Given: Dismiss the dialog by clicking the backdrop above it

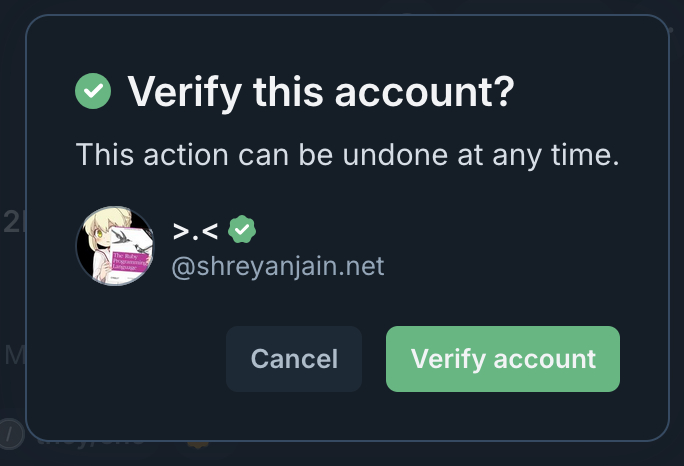Looking at the screenshot, I should tap(342, 6).
